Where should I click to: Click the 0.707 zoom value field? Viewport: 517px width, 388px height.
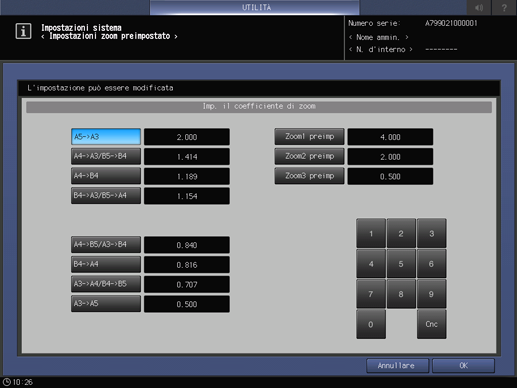(187, 284)
